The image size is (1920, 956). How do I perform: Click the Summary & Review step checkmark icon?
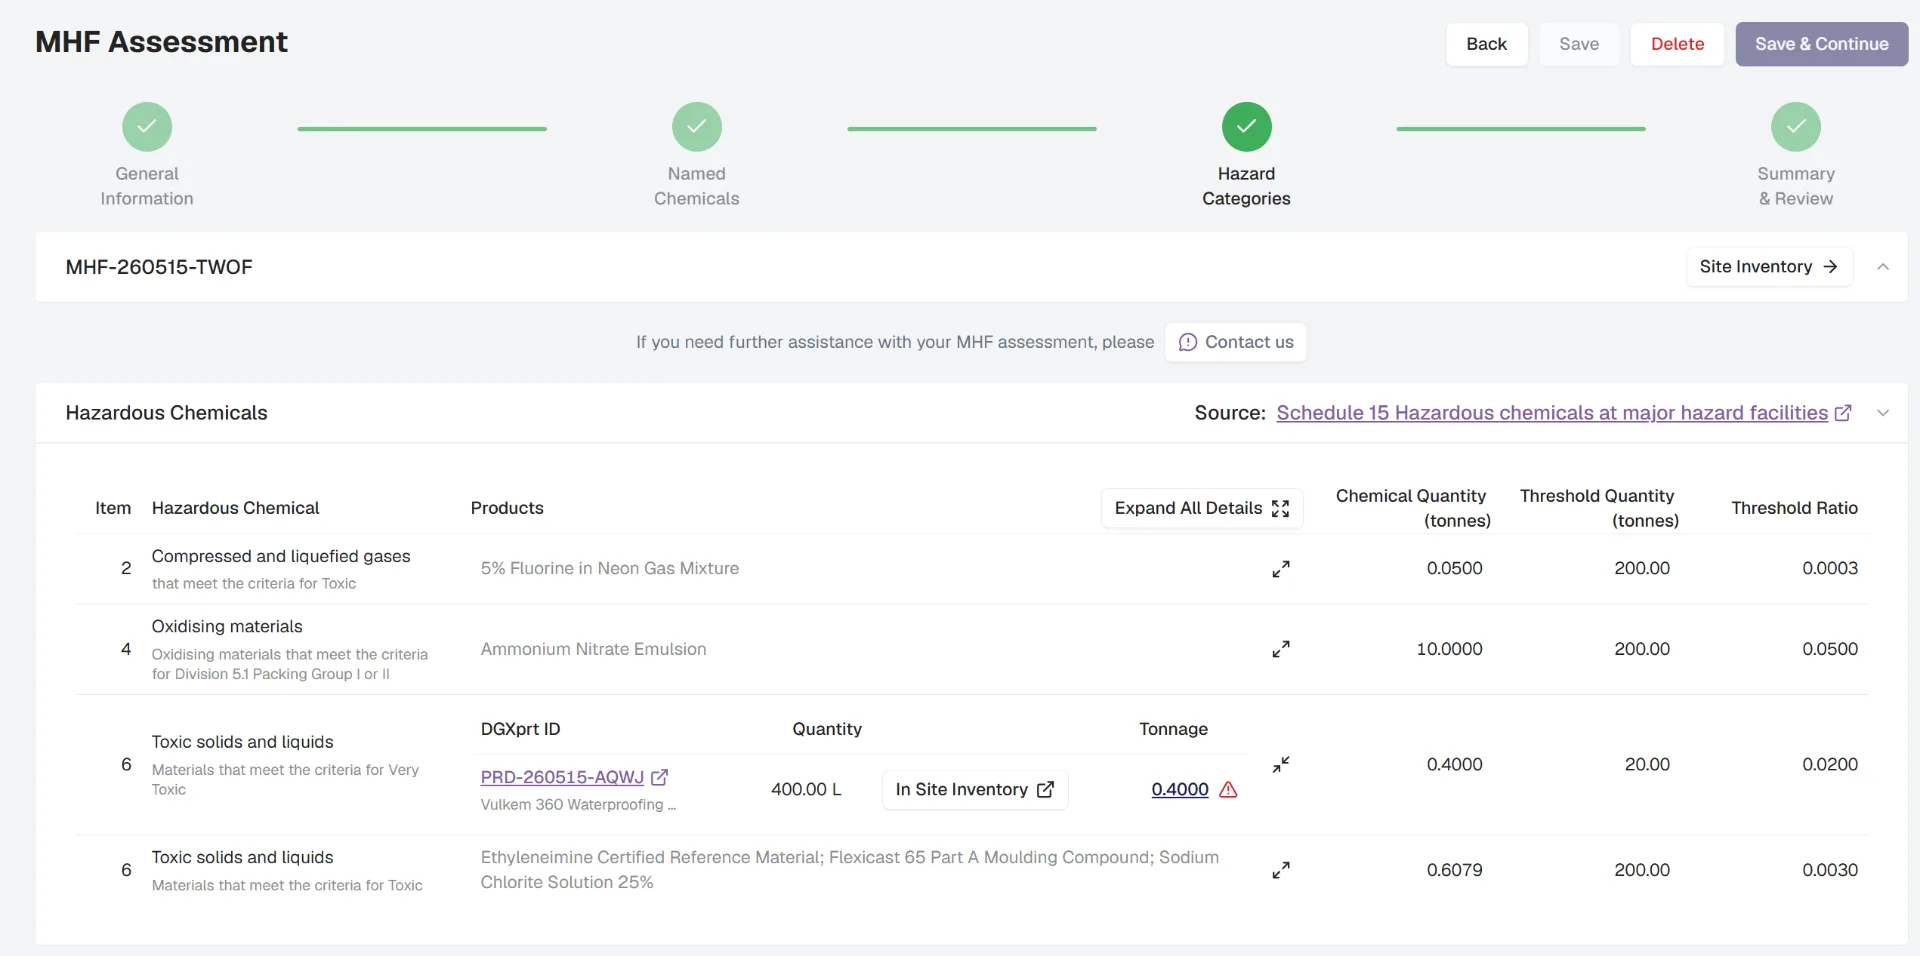[1796, 127]
